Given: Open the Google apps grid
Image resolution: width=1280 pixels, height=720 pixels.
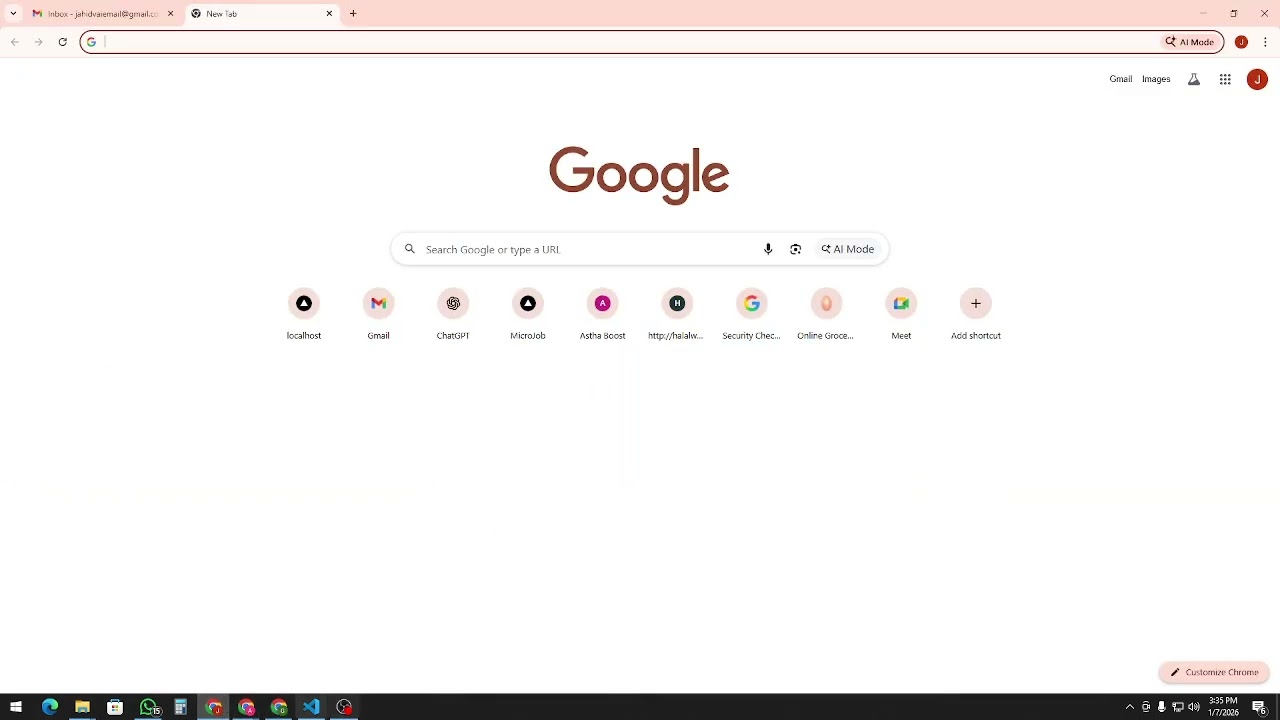Looking at the screenshot, I should (x=1225, y=79).
